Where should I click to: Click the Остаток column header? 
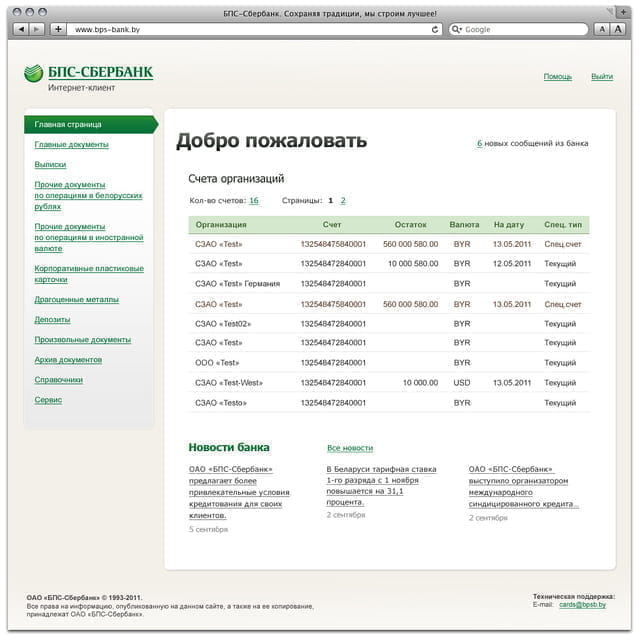410,225
